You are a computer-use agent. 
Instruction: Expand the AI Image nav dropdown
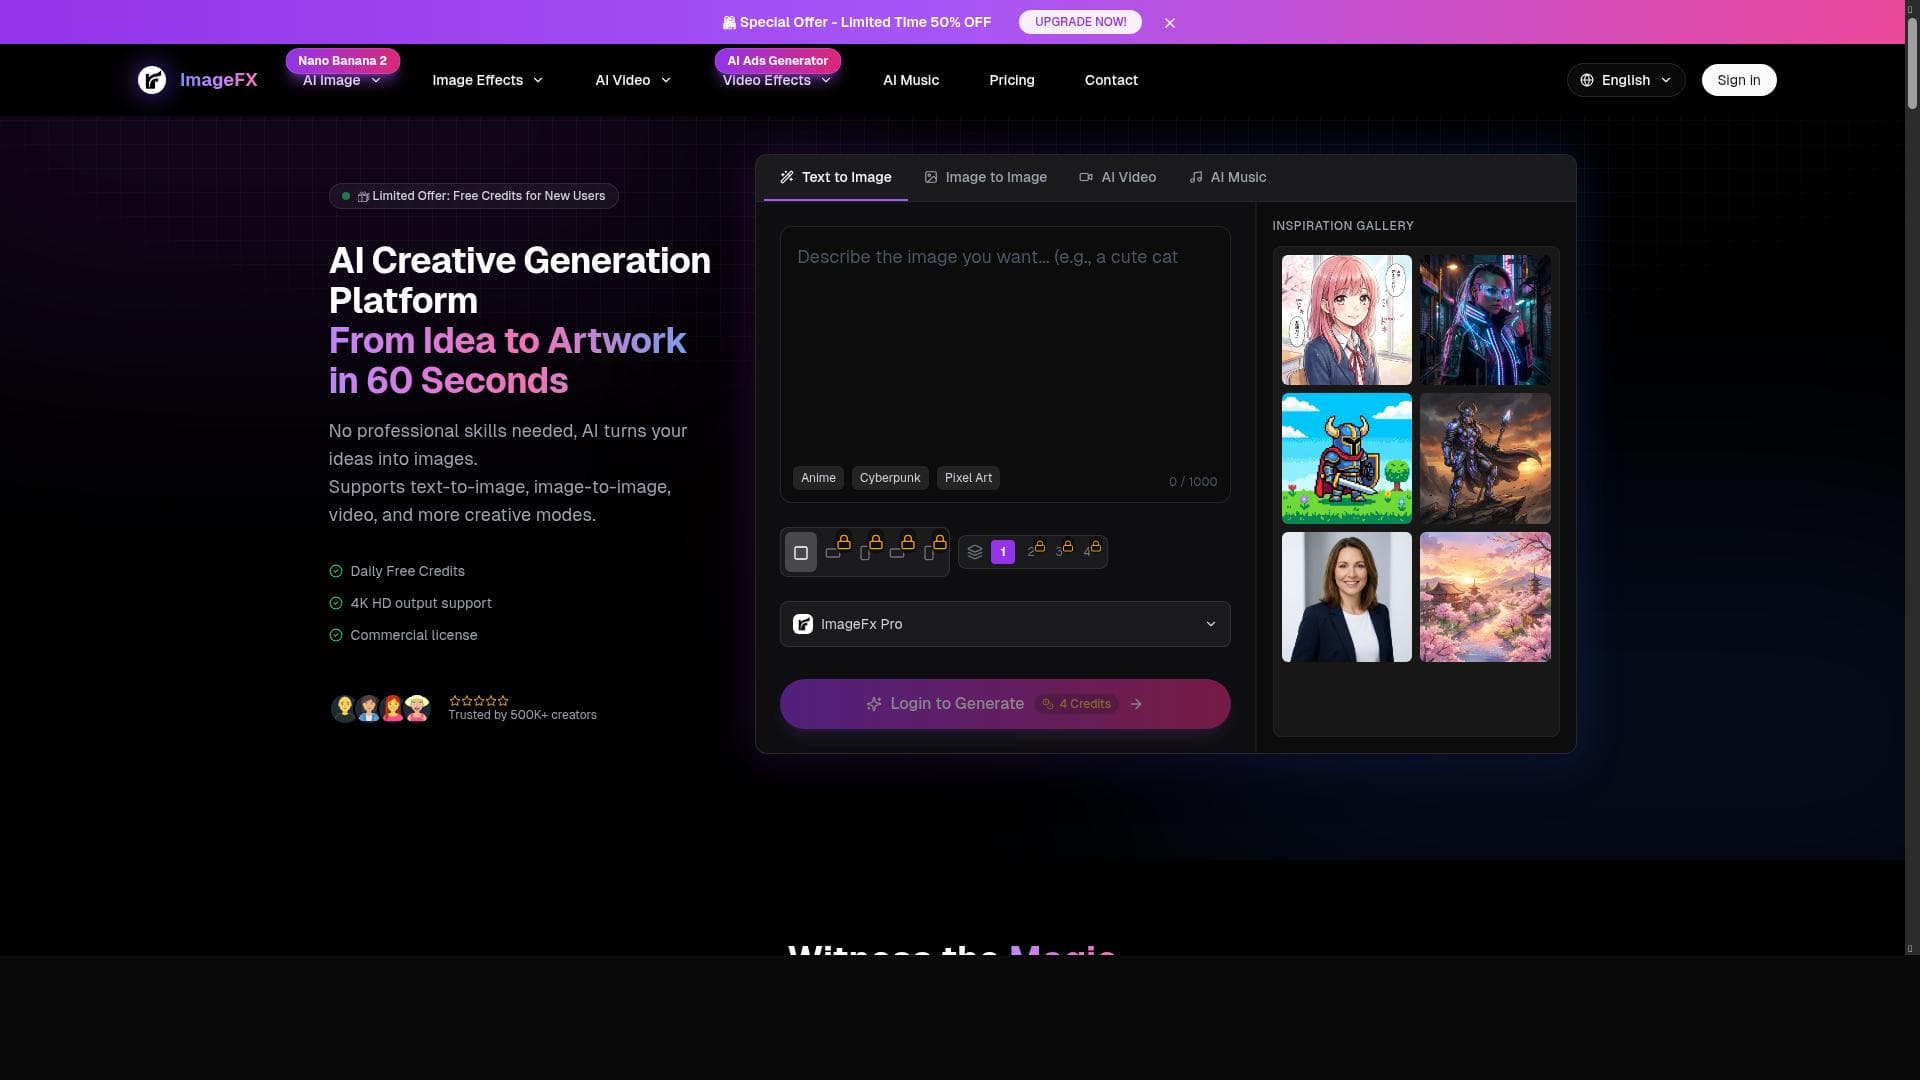(x=342, y=80)
